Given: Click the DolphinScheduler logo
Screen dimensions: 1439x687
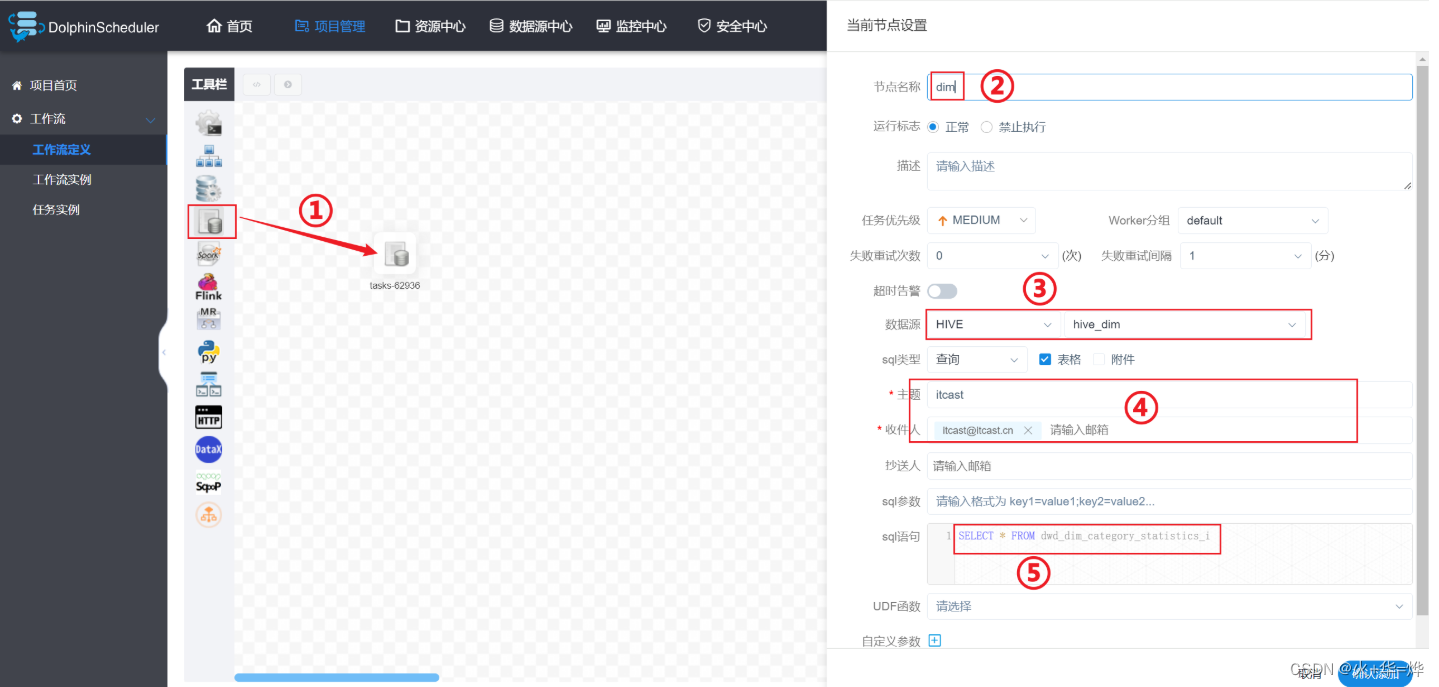Looking at the screenshot, I should pyautogui.click(x=84, y=27).
